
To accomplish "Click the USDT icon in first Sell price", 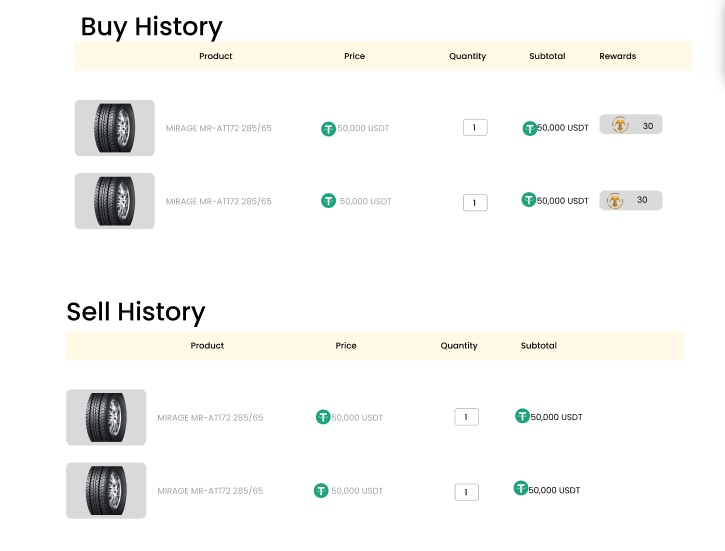I will 323,417.
